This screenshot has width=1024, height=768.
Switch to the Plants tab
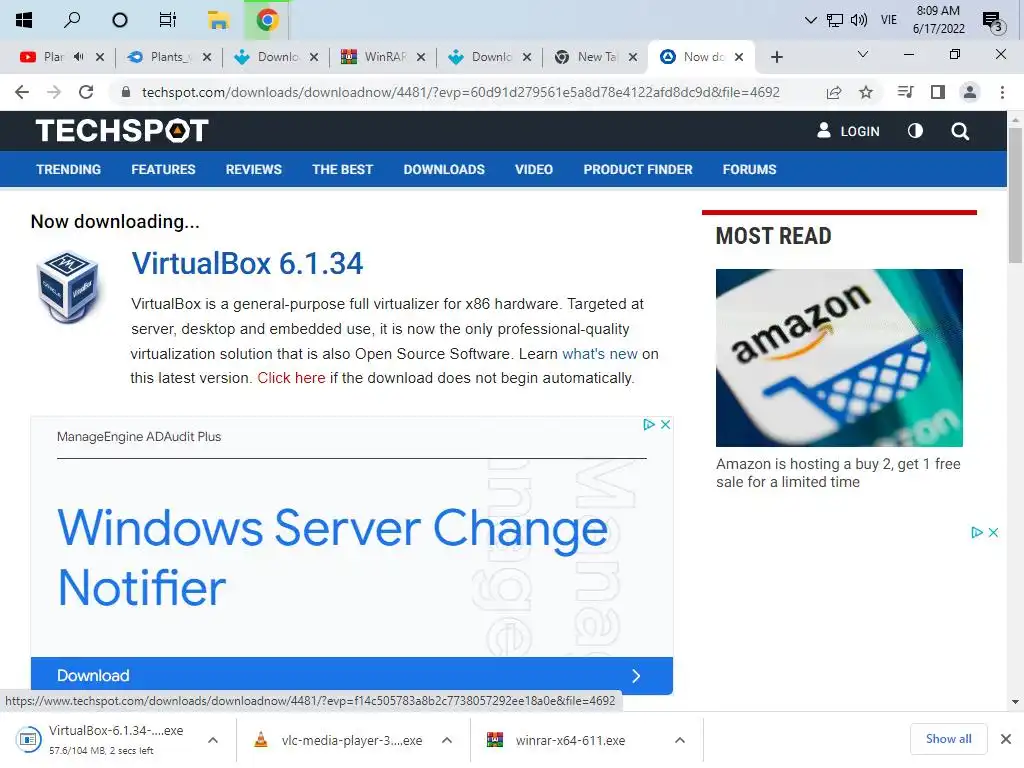tap(166, 57)
